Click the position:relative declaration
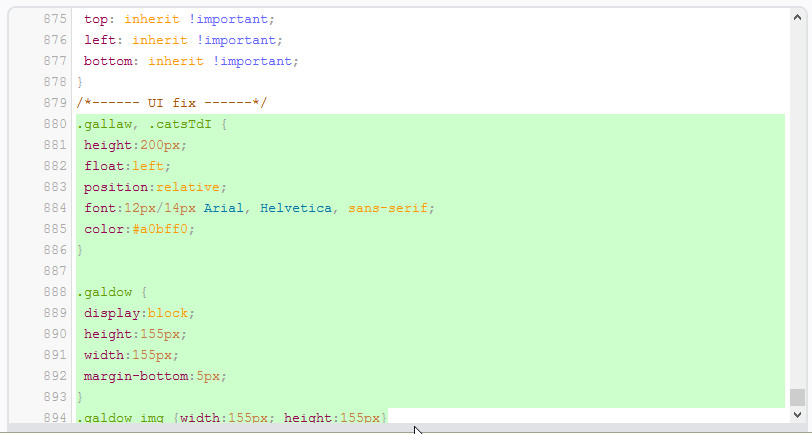This screenshot has width=812, height=434. [x=155, y=187]
